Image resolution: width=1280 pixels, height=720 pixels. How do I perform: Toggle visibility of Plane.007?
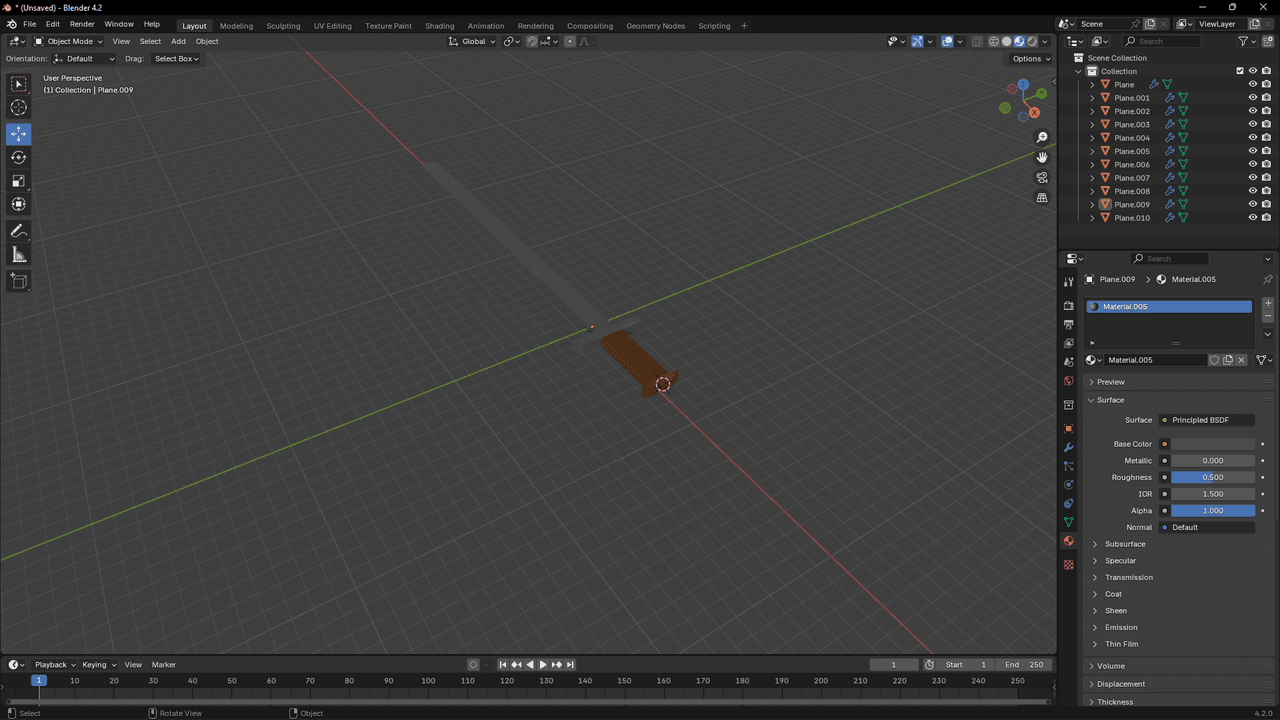click(1252, 178)
